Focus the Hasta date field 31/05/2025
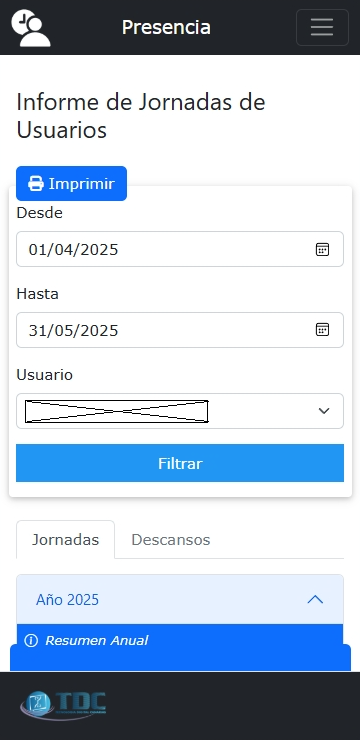 click(x=180, y=330)
